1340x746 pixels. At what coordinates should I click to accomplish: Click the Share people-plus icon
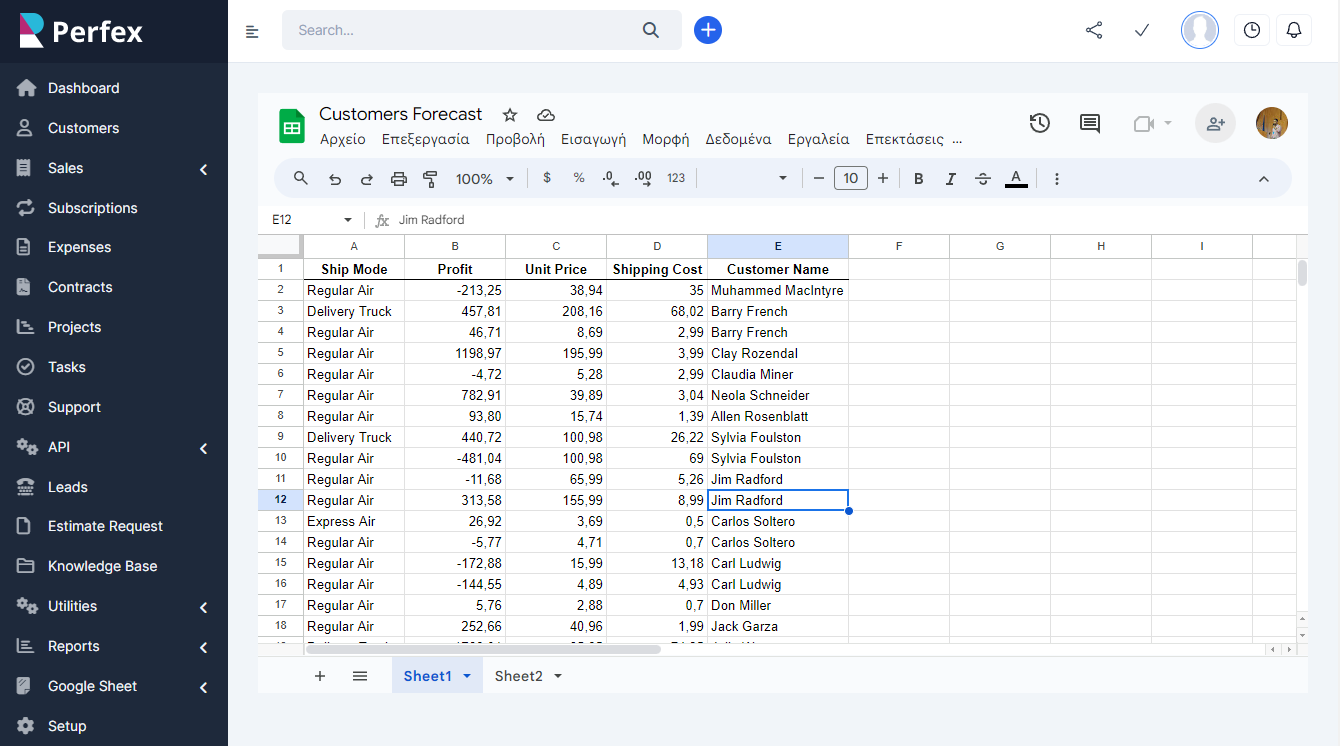point(1215,122)
